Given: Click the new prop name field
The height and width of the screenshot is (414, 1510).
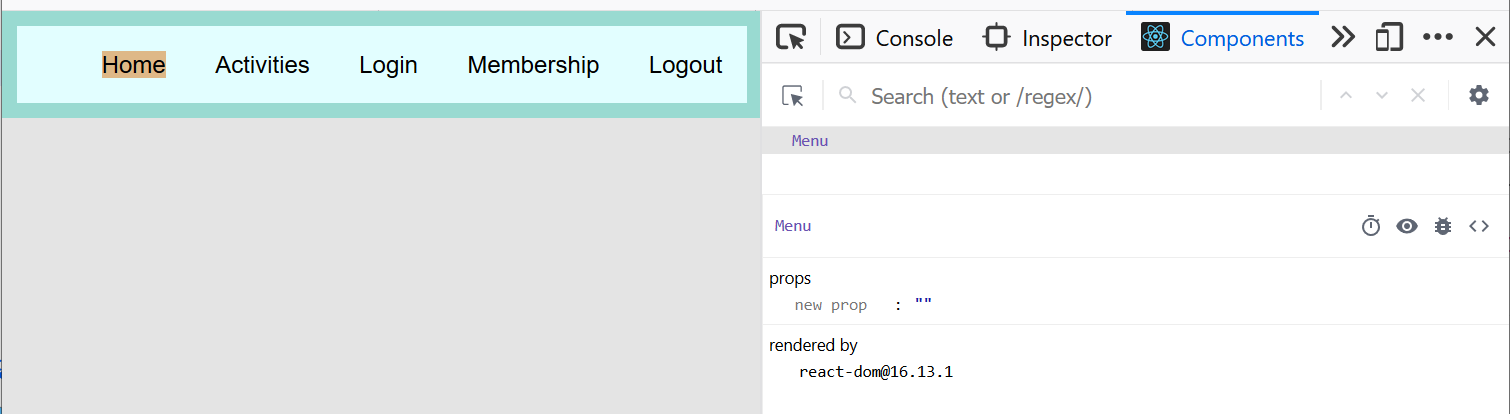Looking at the screenshot, I should click(x=831, y=305).
